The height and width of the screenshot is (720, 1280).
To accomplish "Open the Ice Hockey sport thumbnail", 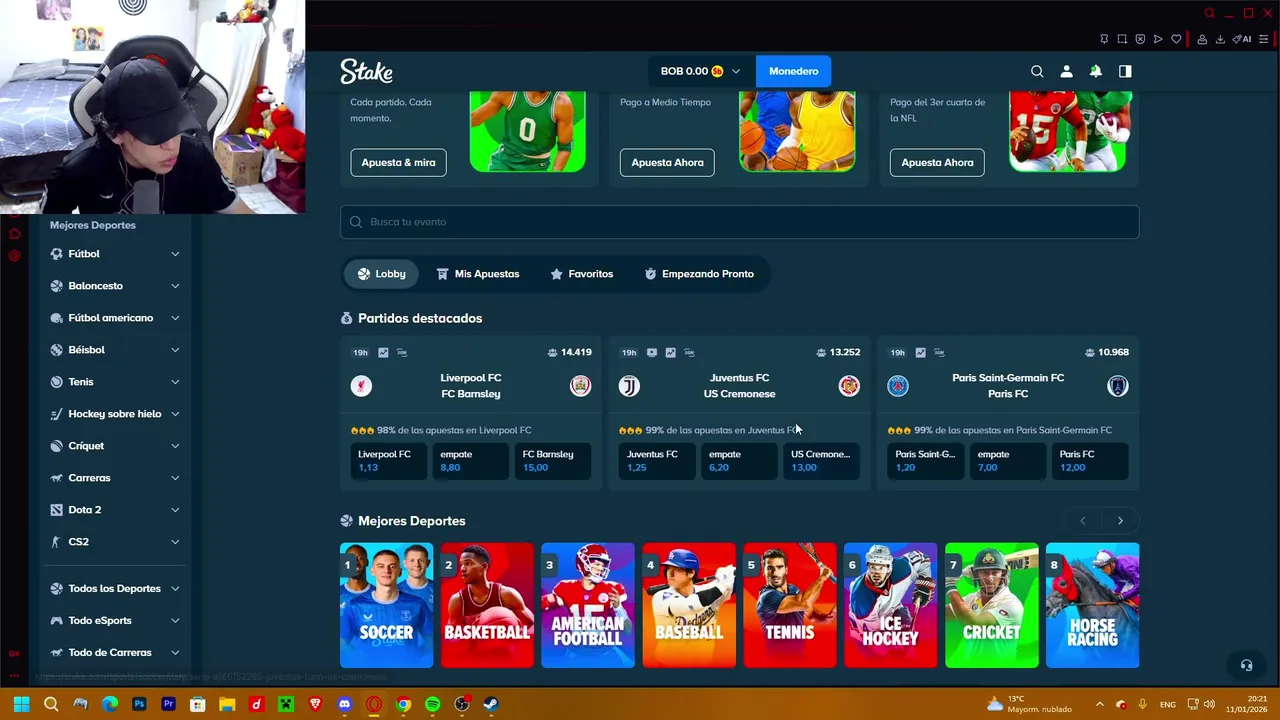I will click(890, 605).
